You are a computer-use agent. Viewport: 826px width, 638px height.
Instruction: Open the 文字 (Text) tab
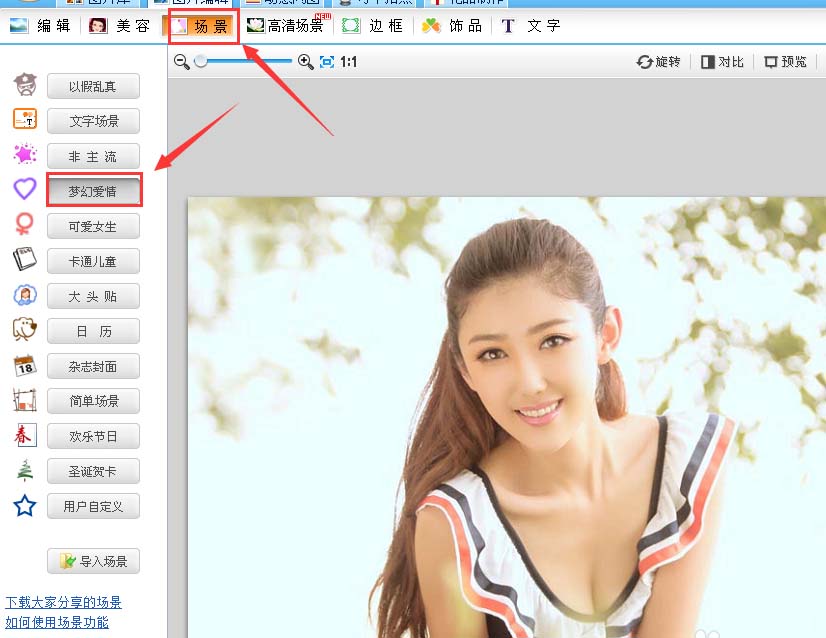point(530,26)
